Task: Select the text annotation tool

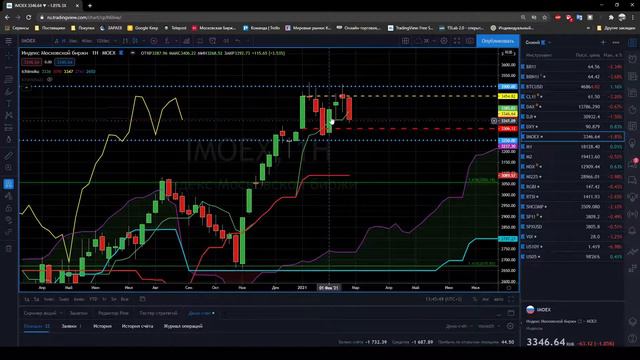Action: pos(8,103)
